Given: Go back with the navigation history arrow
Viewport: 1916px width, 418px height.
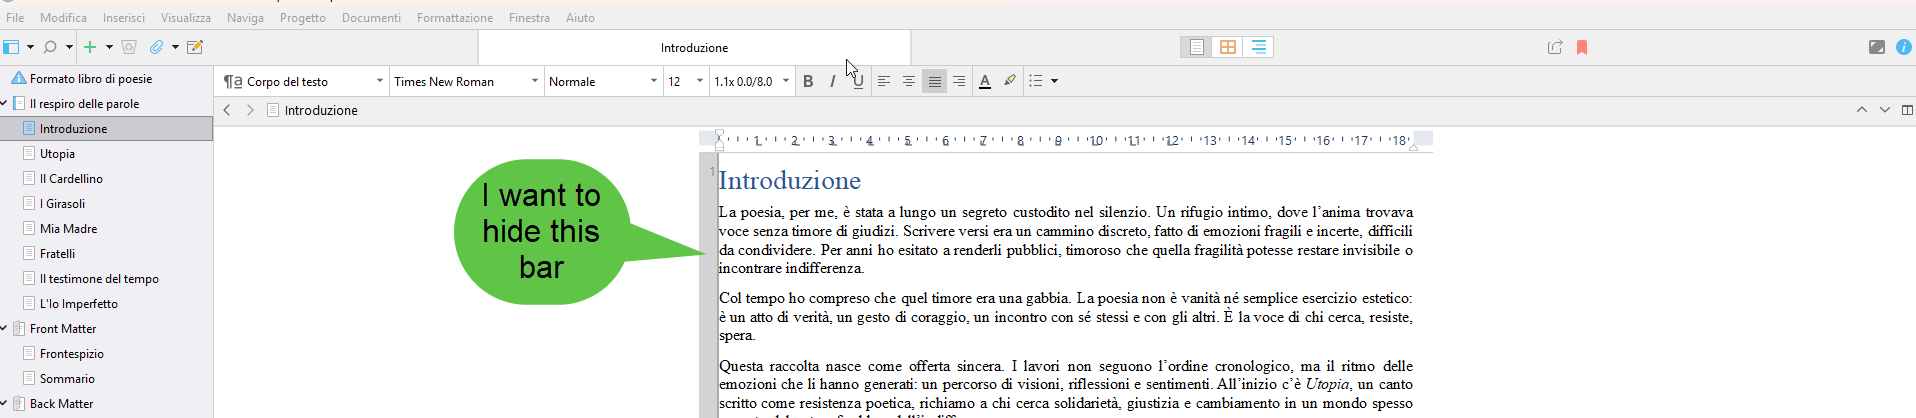Looking at the screenshot, I should 227,110.
